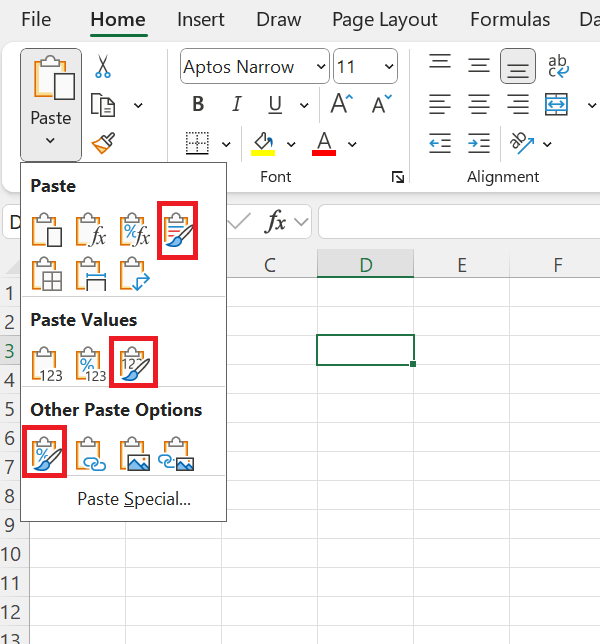Choose Transpose paste option
Image resolution: width=603 pixels, height=644 pixels.
134,274
